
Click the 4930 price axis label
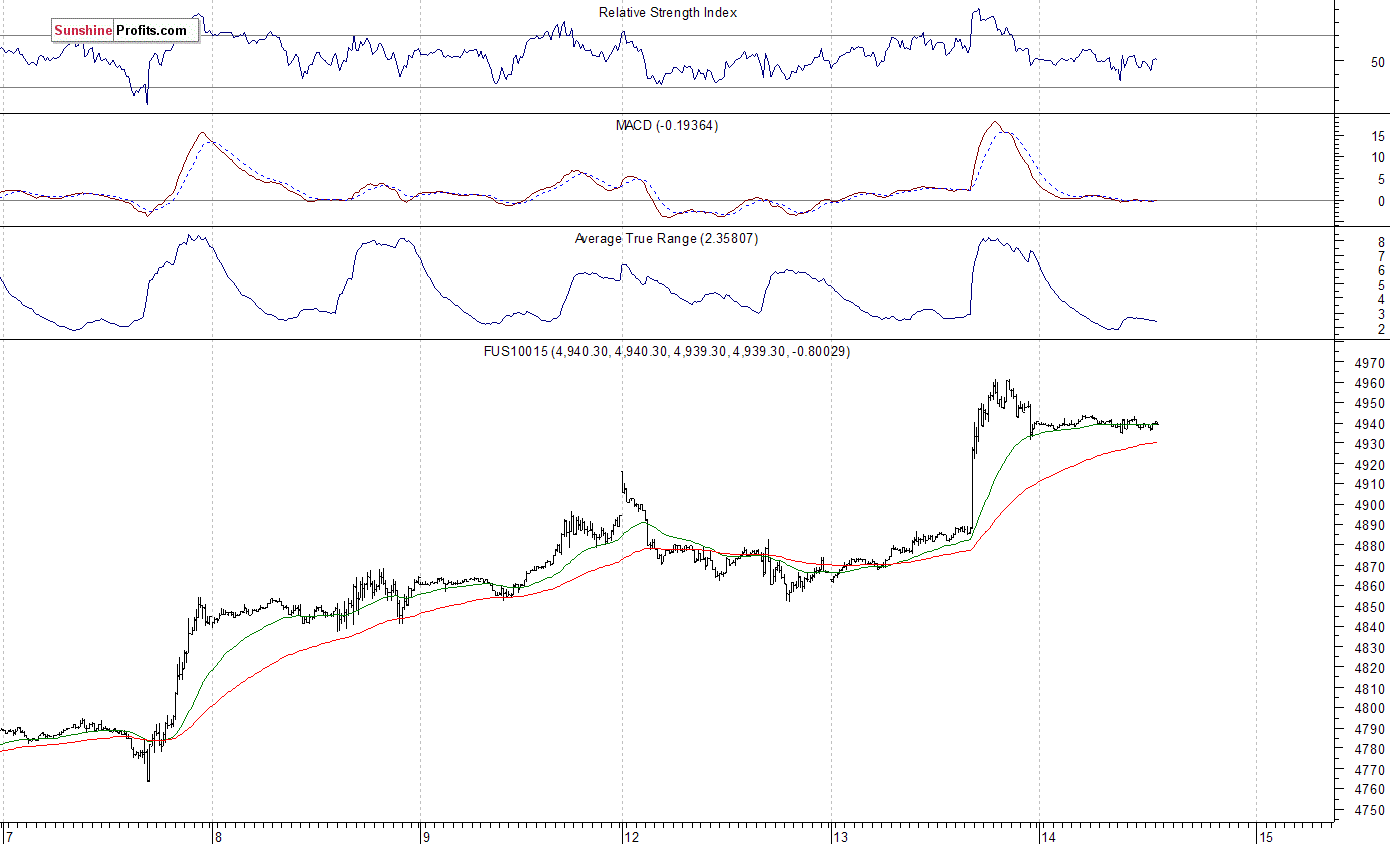coord(1371,444)
